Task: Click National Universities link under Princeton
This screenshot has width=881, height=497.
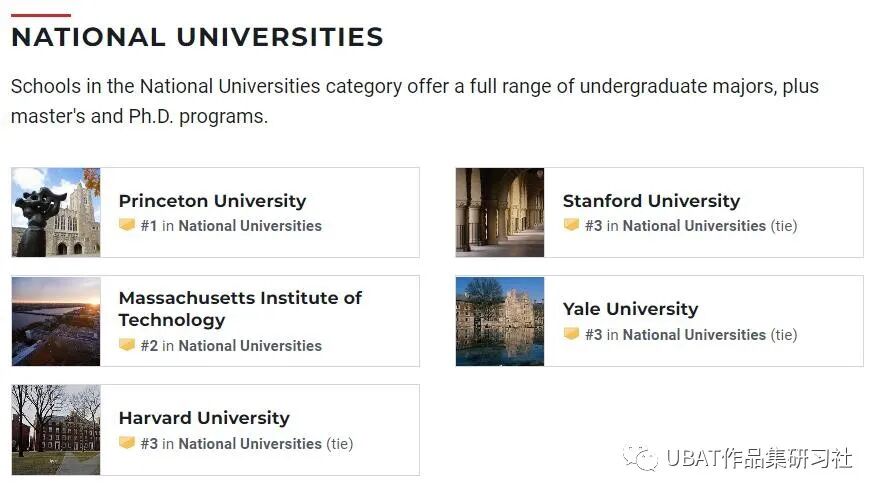Action: [x=250, y=226]
